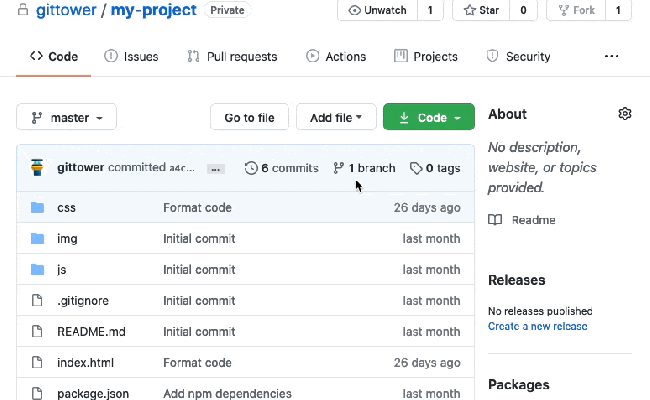Star this repository
This screenshot has height=400, width=650.
pyautogui.click(x=481, y=10)
